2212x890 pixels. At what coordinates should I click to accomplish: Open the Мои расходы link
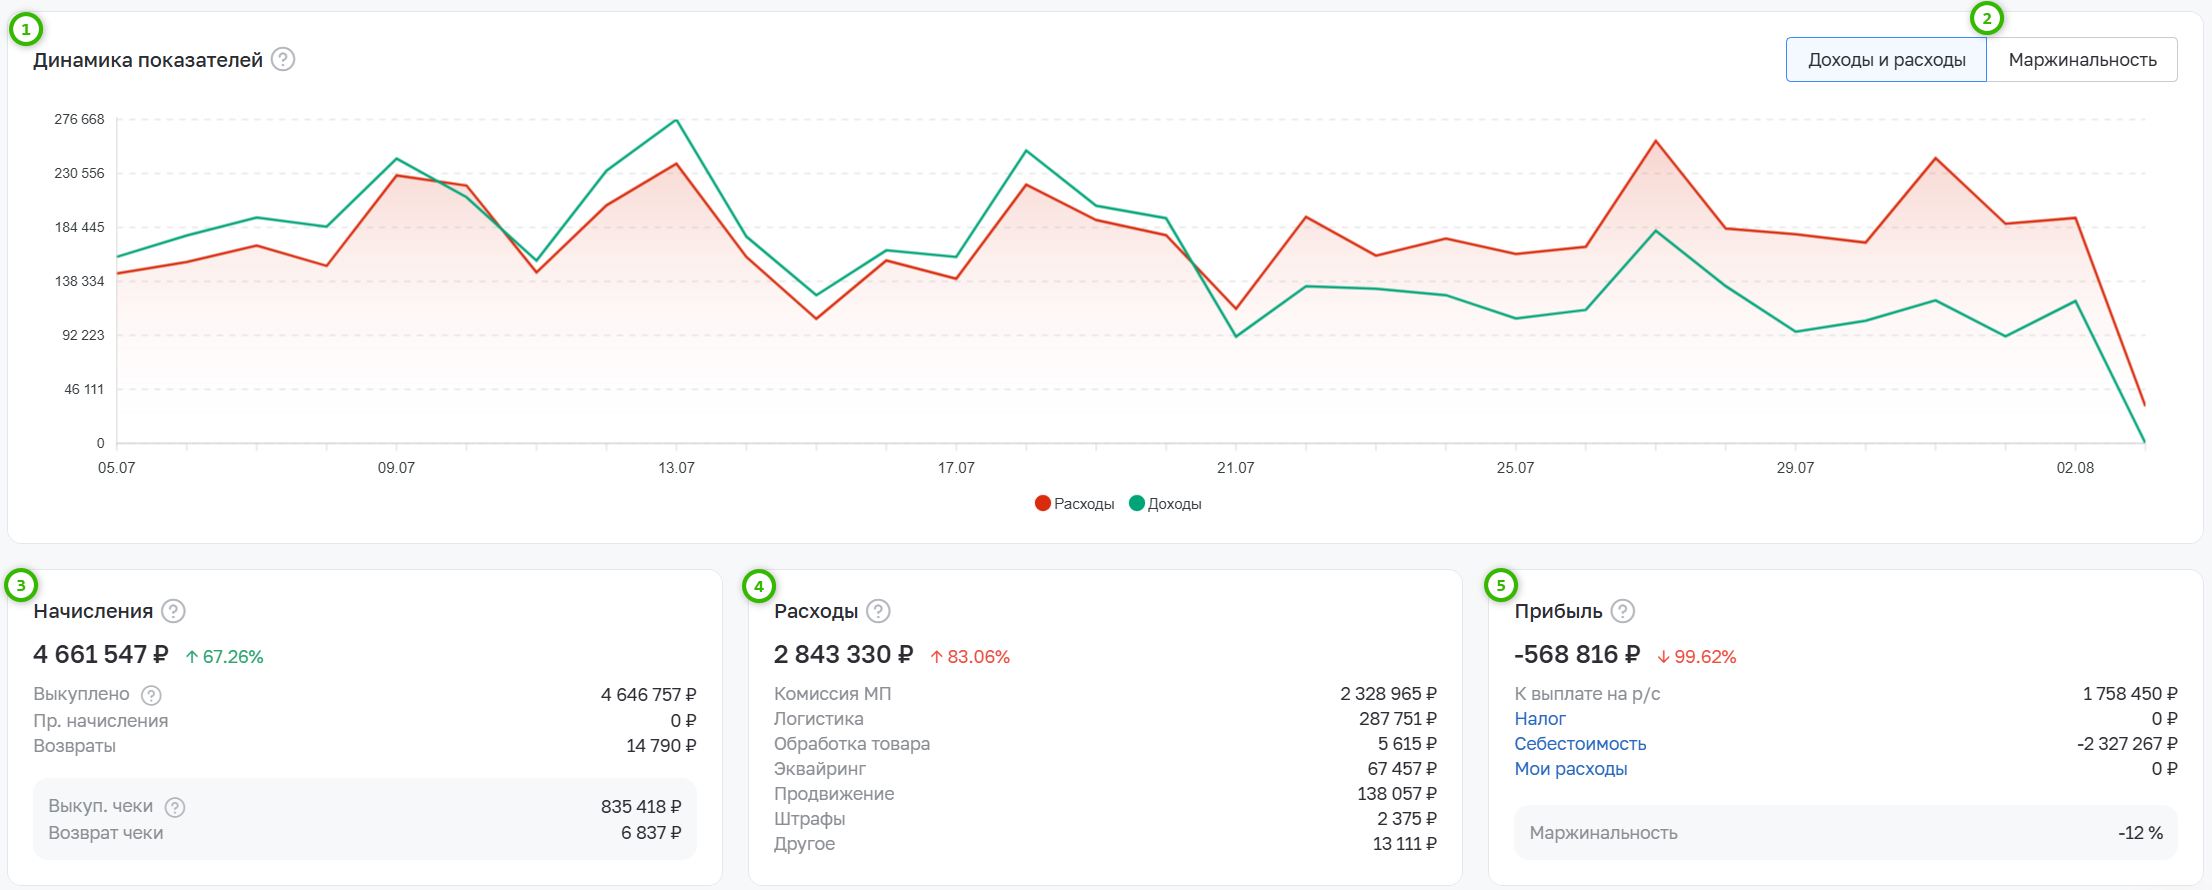[1570, 769]
